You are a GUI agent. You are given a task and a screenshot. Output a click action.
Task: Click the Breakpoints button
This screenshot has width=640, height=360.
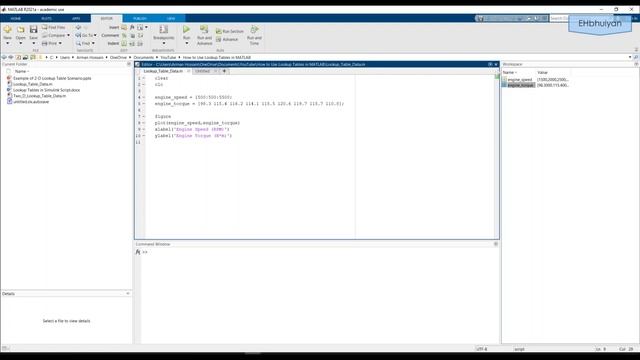pyautogui.click(x=164, y=32)
